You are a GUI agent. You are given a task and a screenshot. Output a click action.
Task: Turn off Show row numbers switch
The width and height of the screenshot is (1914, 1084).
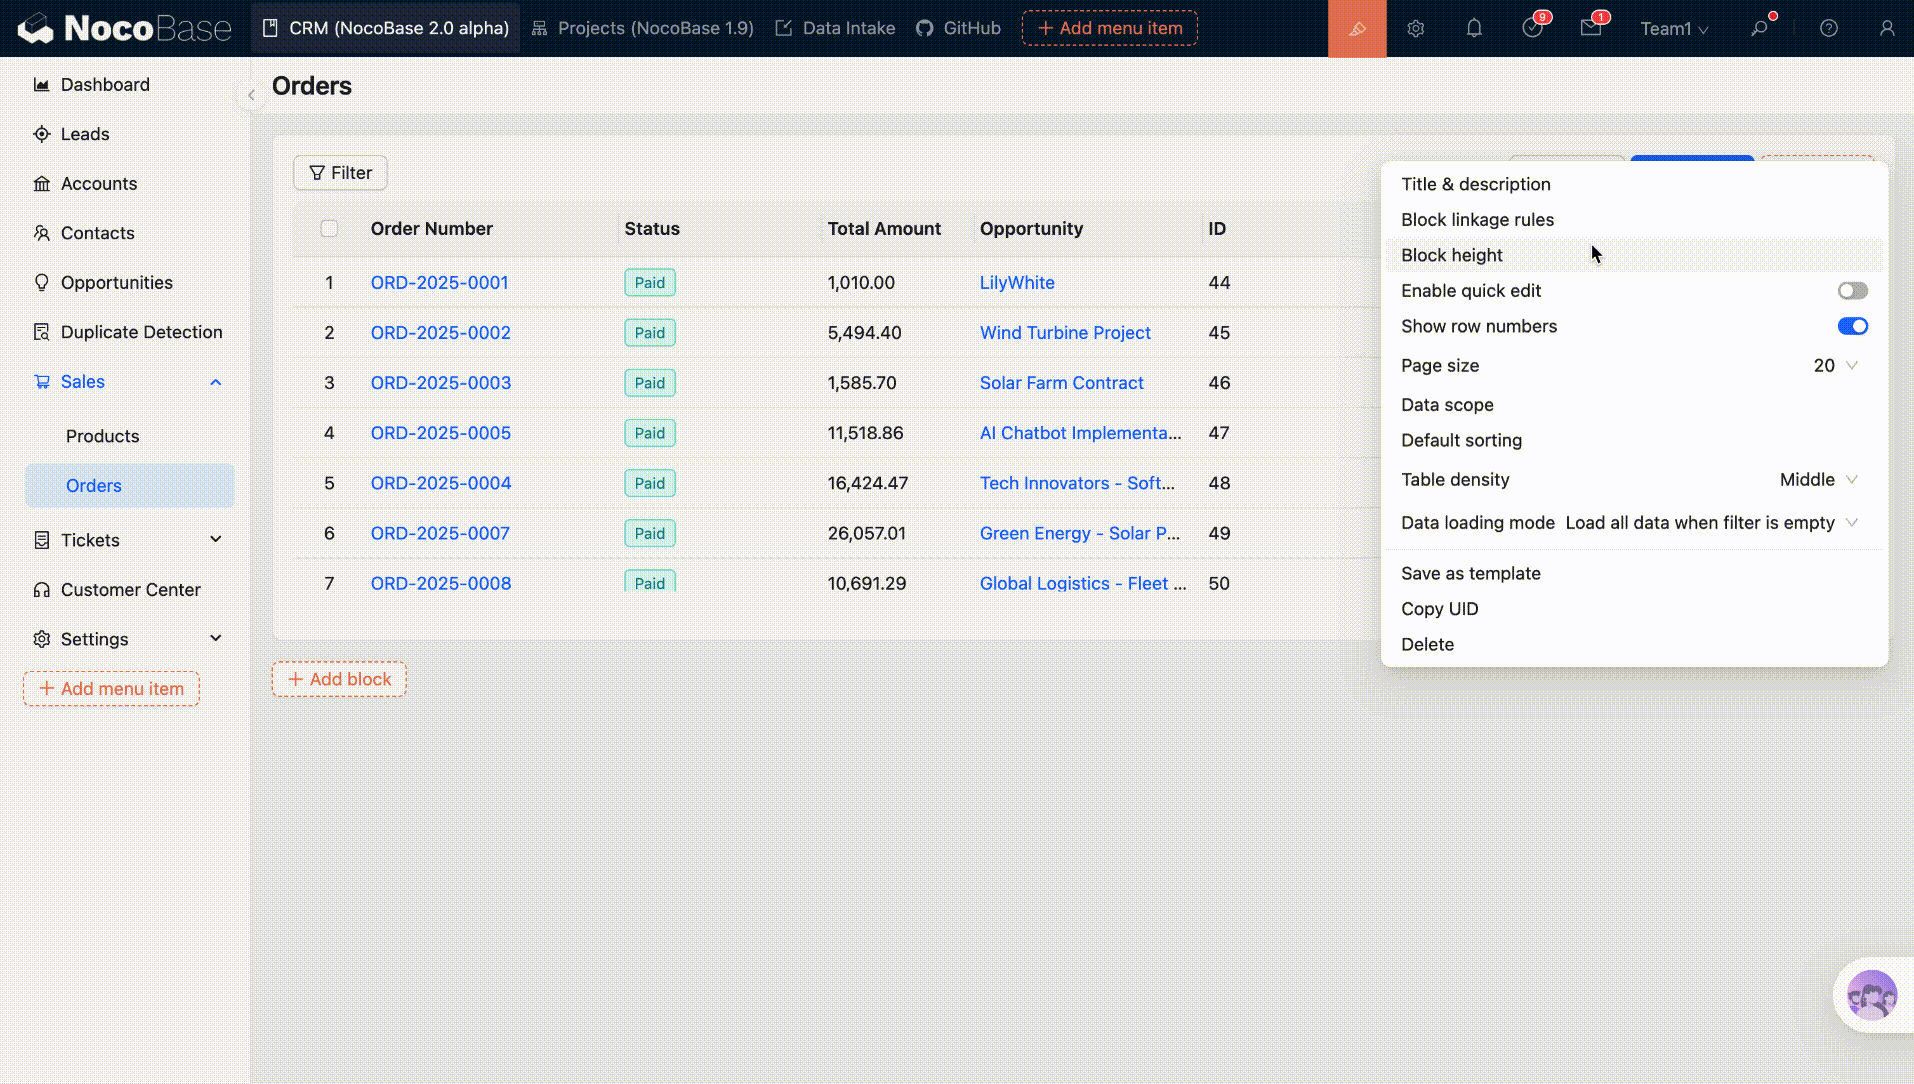tap(1851, 326)
